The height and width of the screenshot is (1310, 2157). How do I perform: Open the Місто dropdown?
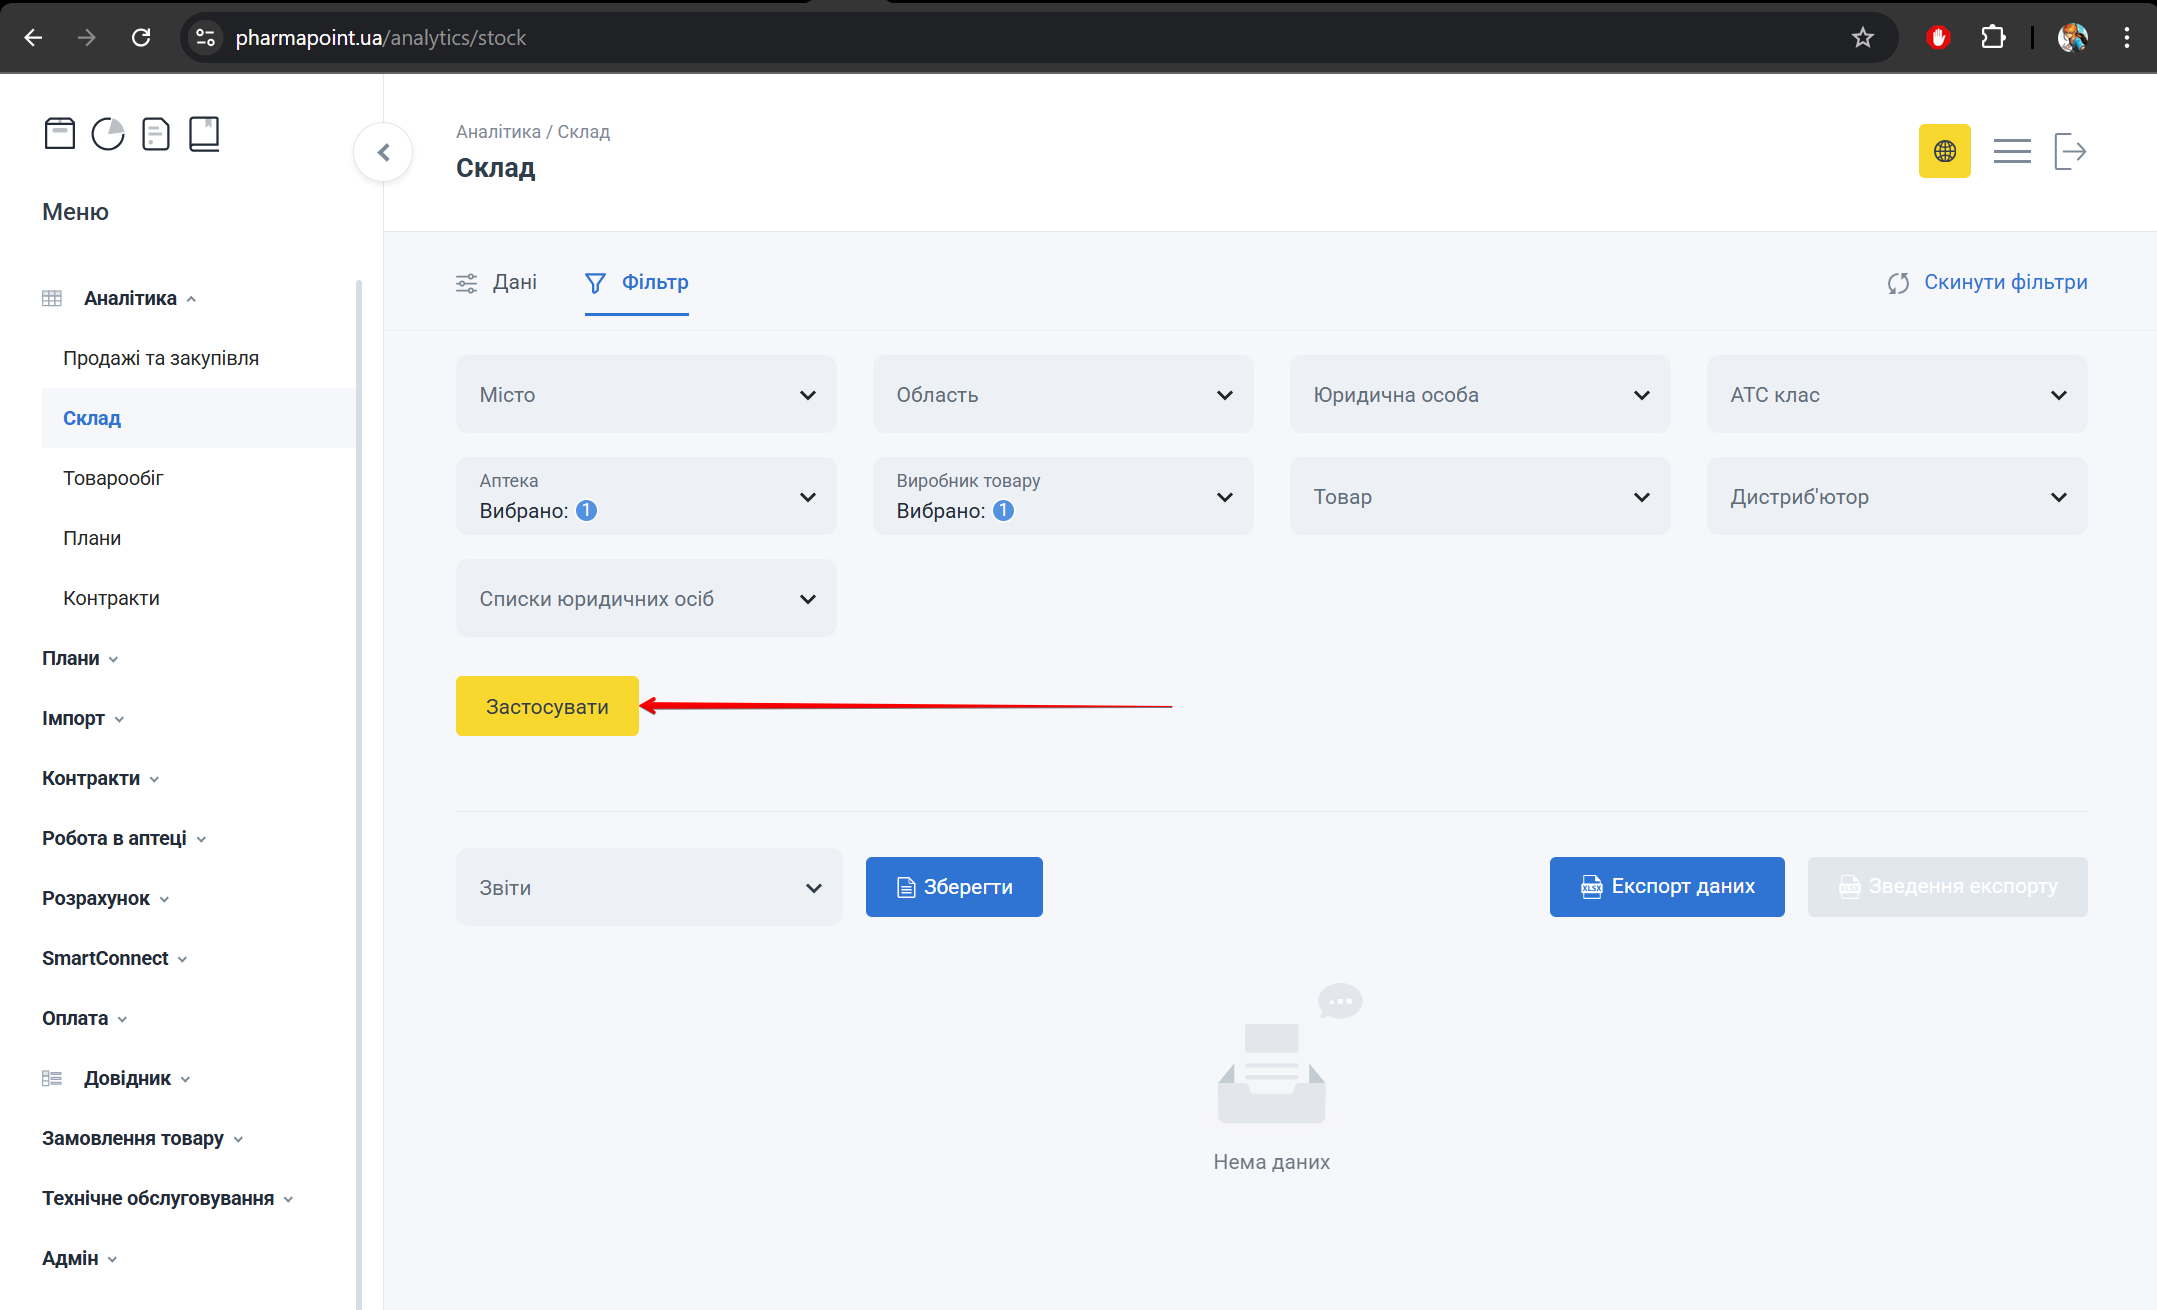646,395
